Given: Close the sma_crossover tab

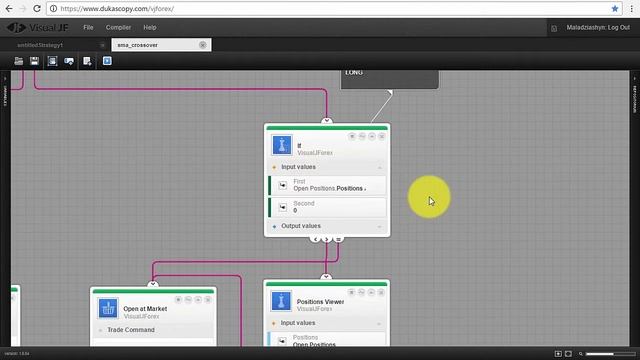Looking at the screenshot, I should pyautogui.click(x=202, y=45).
